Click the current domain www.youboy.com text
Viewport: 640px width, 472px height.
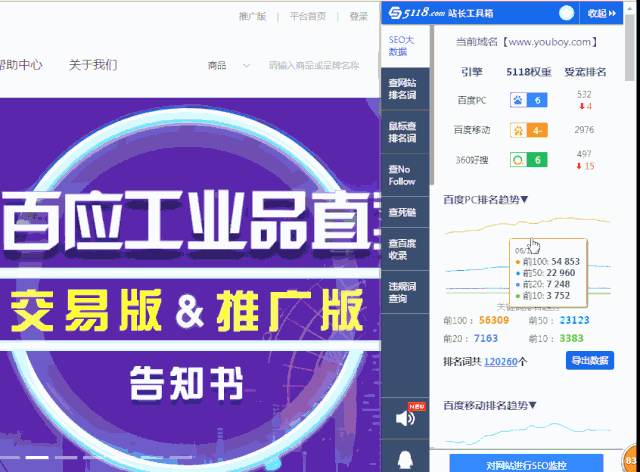tap(550, 42)
